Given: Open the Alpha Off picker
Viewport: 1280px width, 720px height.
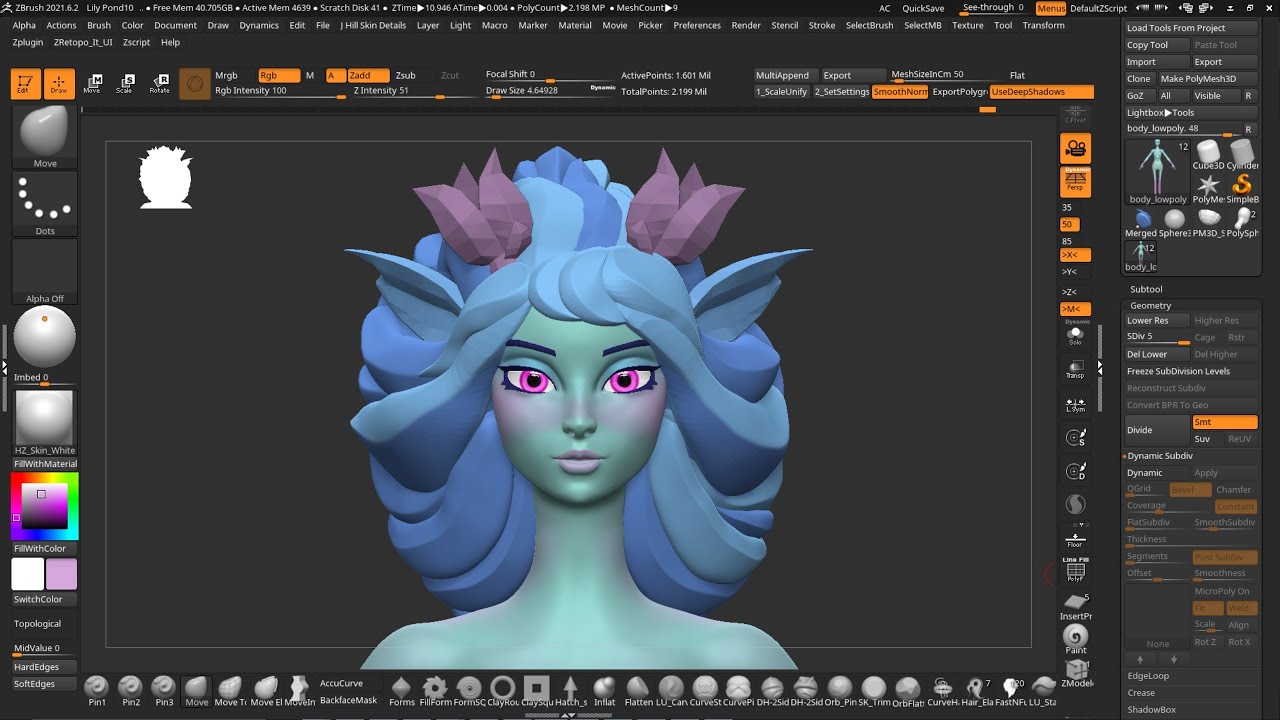Looking at the screenshot, I should point(45,272).
